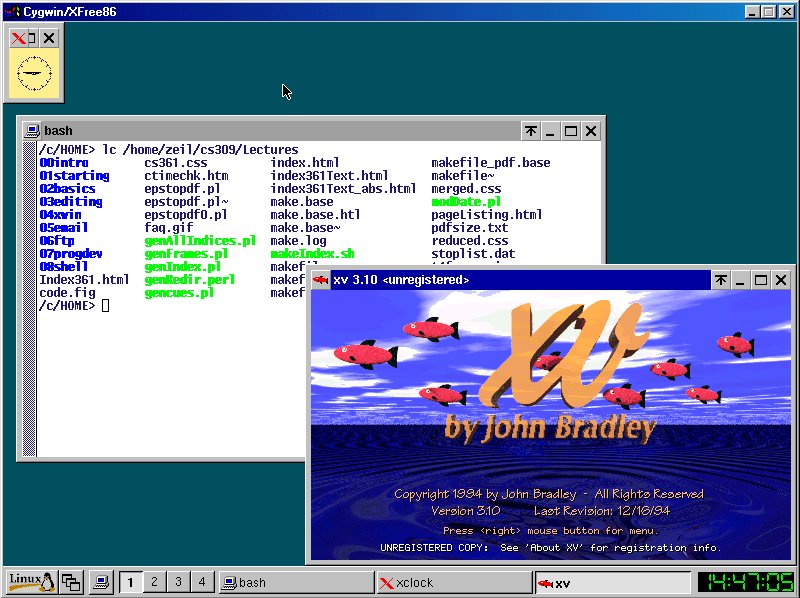Click the yellow xclock analog clock face

tap(33, 70)
